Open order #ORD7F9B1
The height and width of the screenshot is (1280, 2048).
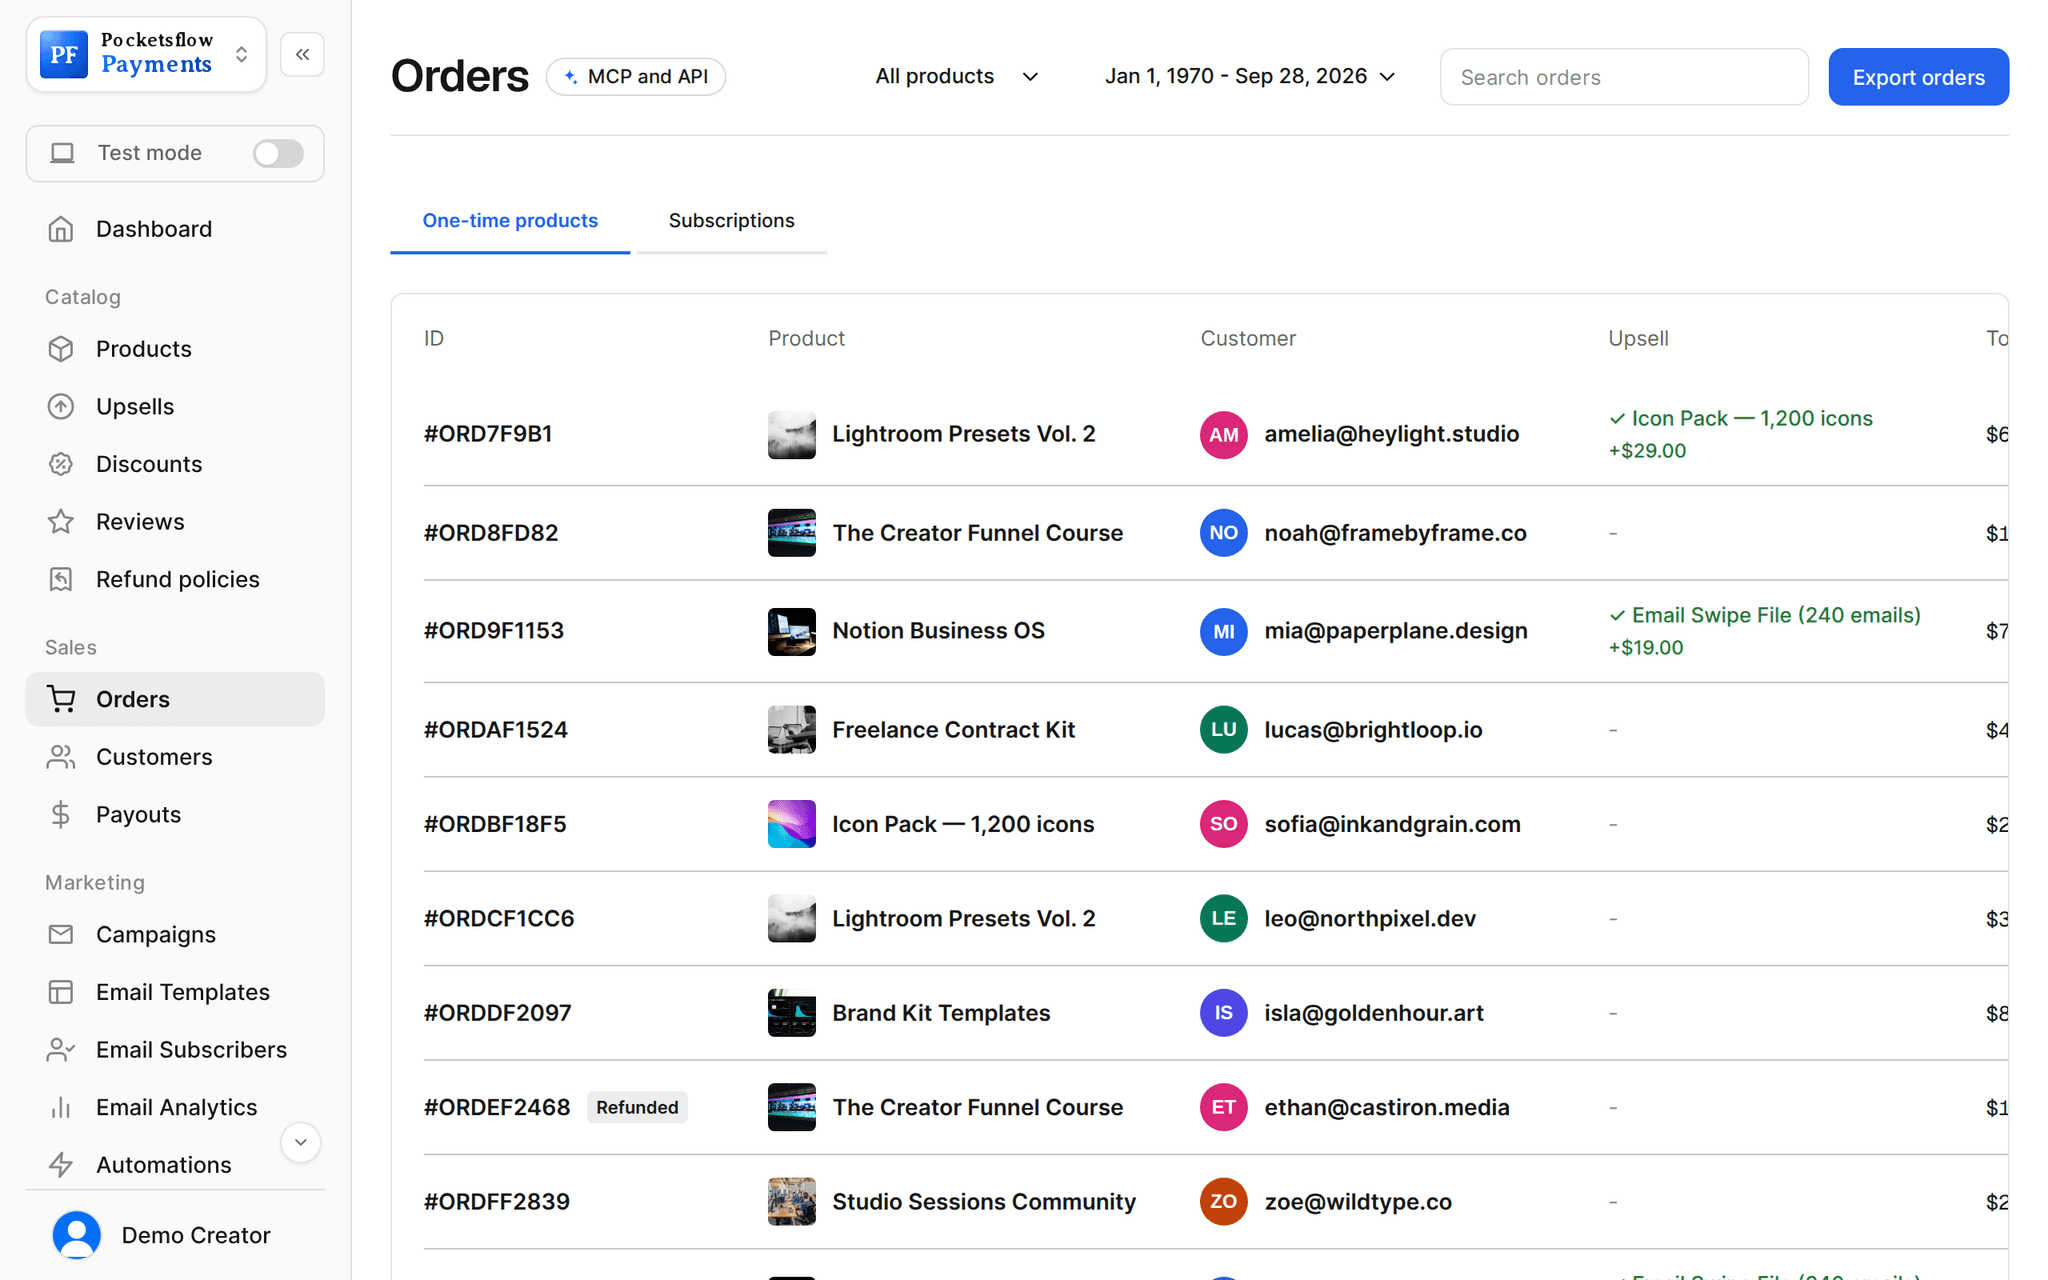click(x=488, y=434)
